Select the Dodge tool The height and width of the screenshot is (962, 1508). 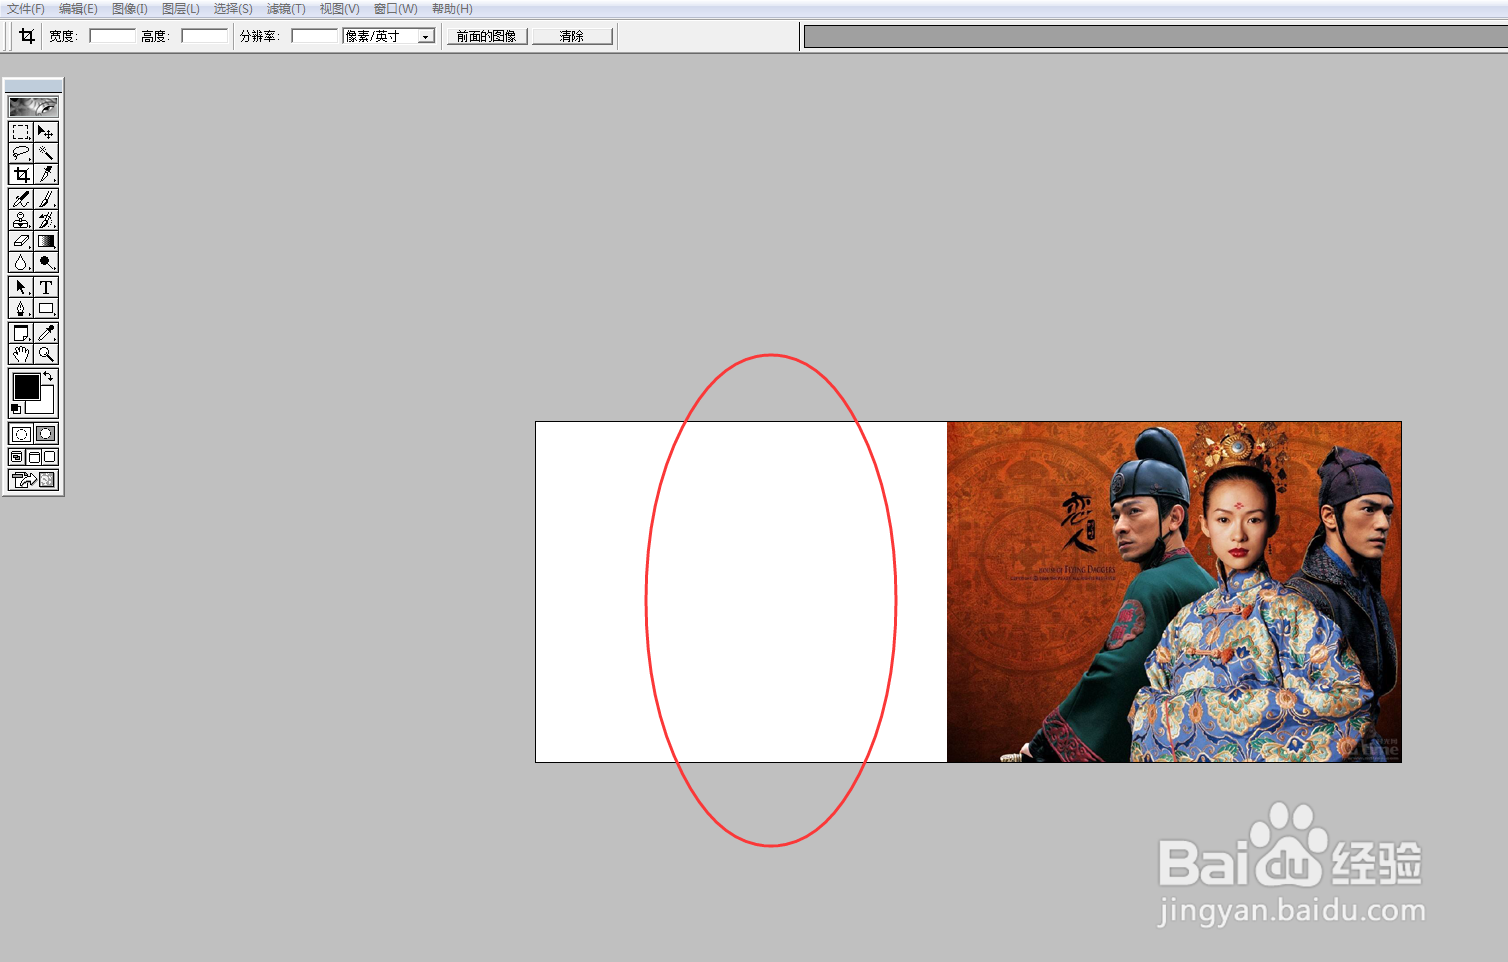tap(46, 262)
